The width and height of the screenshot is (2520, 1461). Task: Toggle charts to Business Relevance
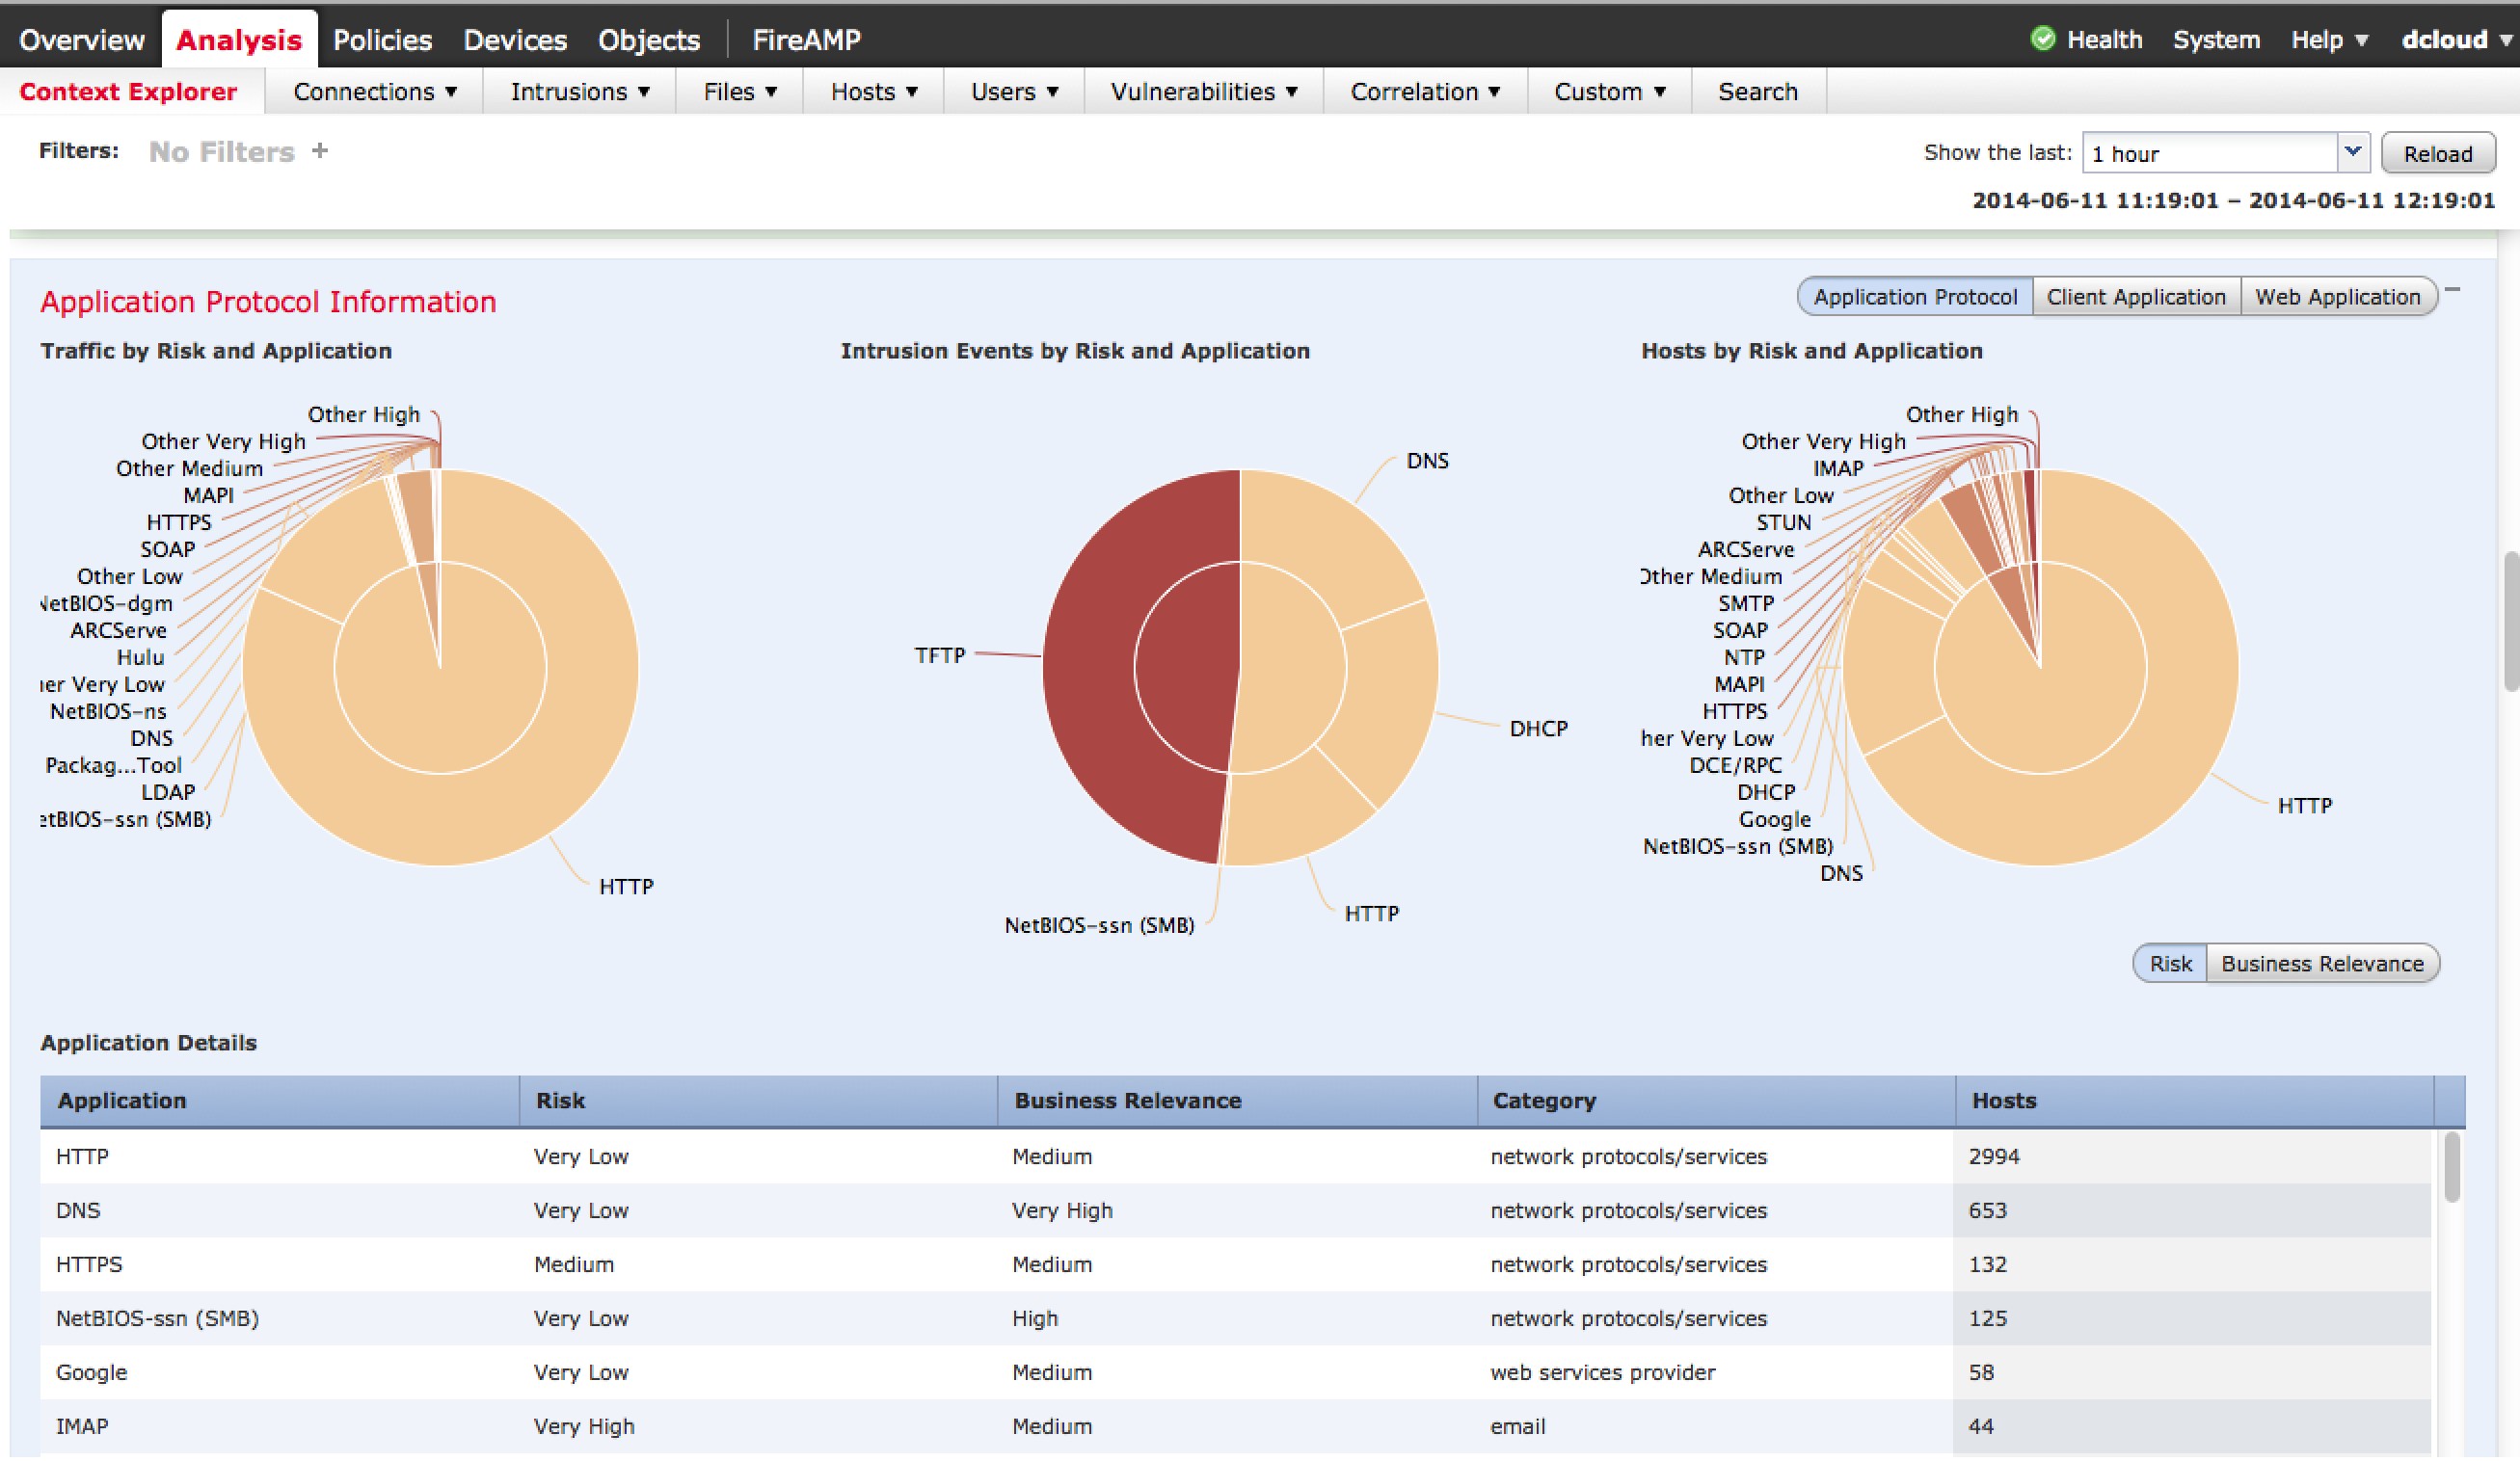pyautogui.click(x=2321, y=964)
